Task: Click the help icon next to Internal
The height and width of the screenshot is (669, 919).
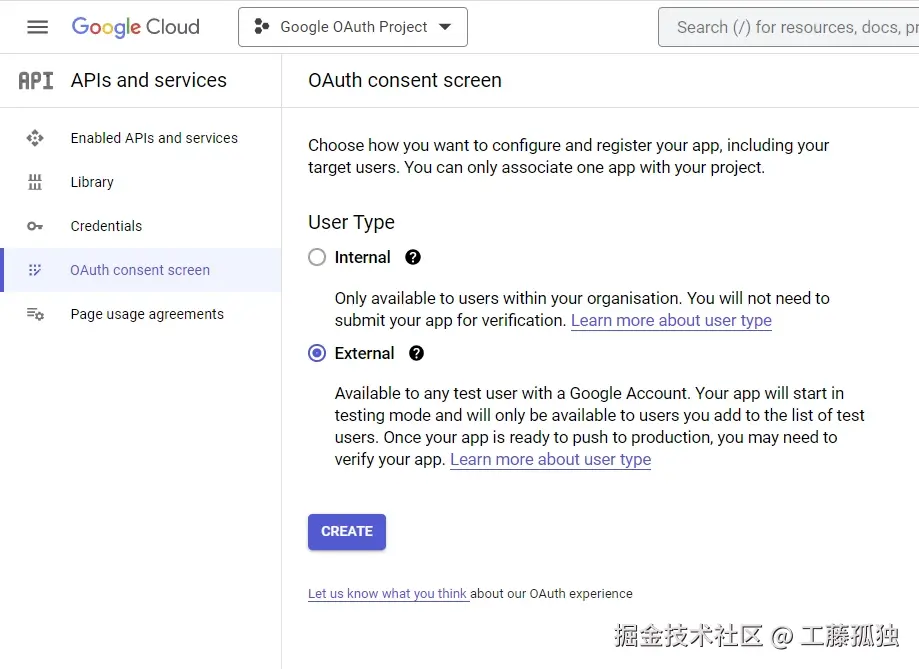Action: coord(412,257)
